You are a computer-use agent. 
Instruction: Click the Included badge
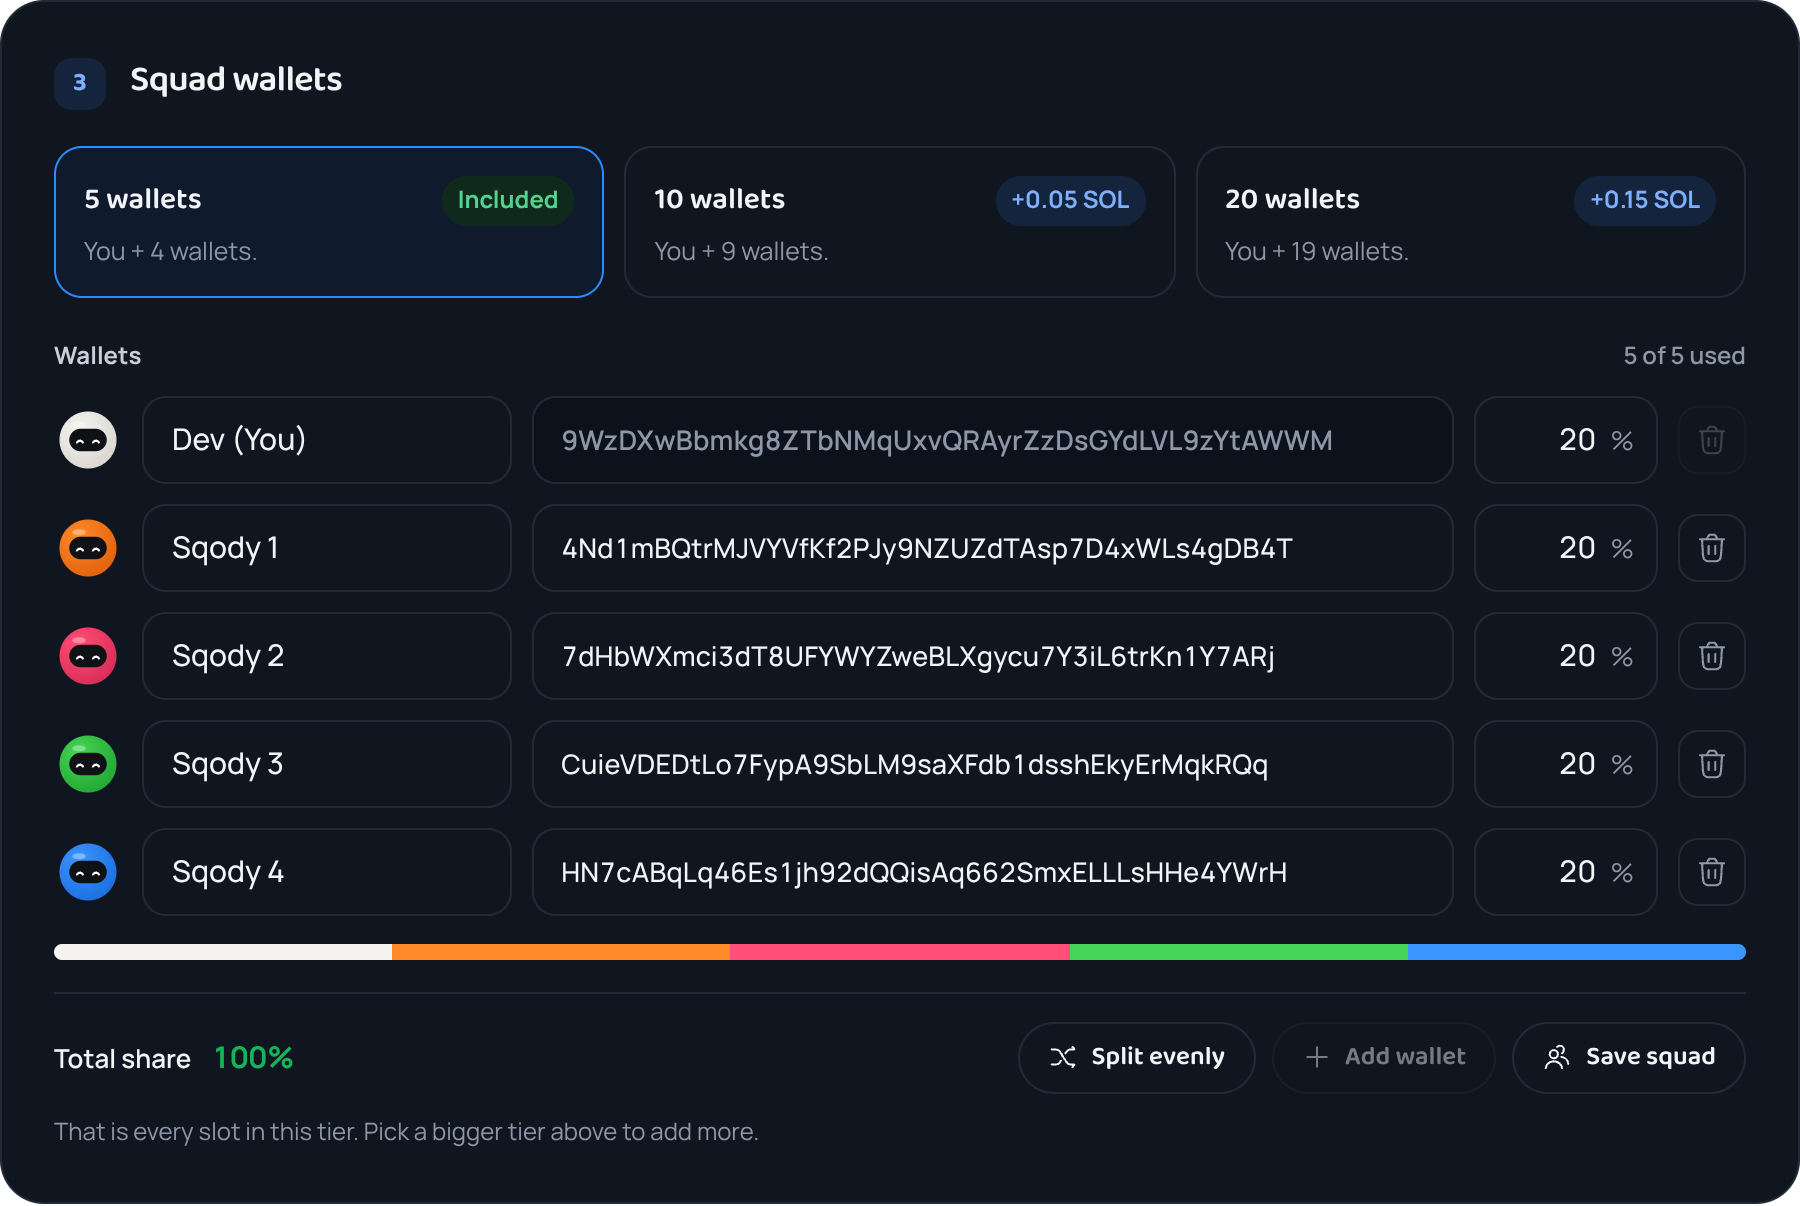508,200
